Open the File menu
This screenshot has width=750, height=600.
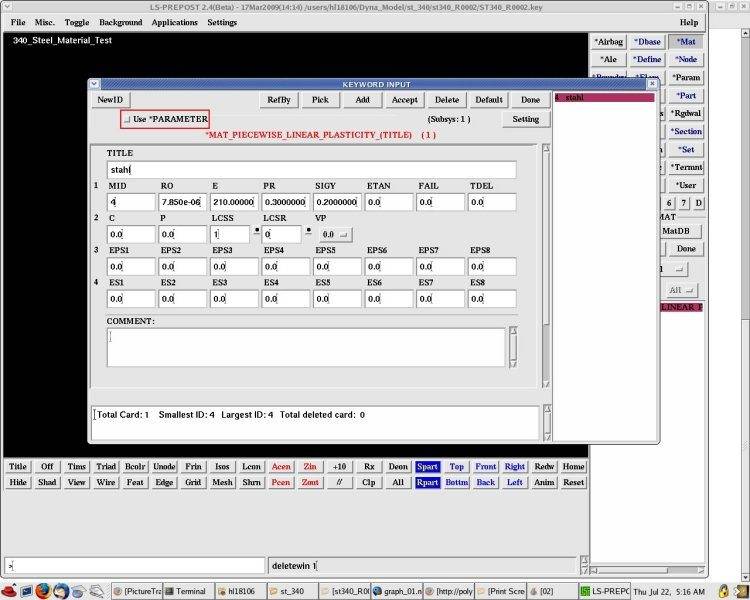[x=18, y=22]
